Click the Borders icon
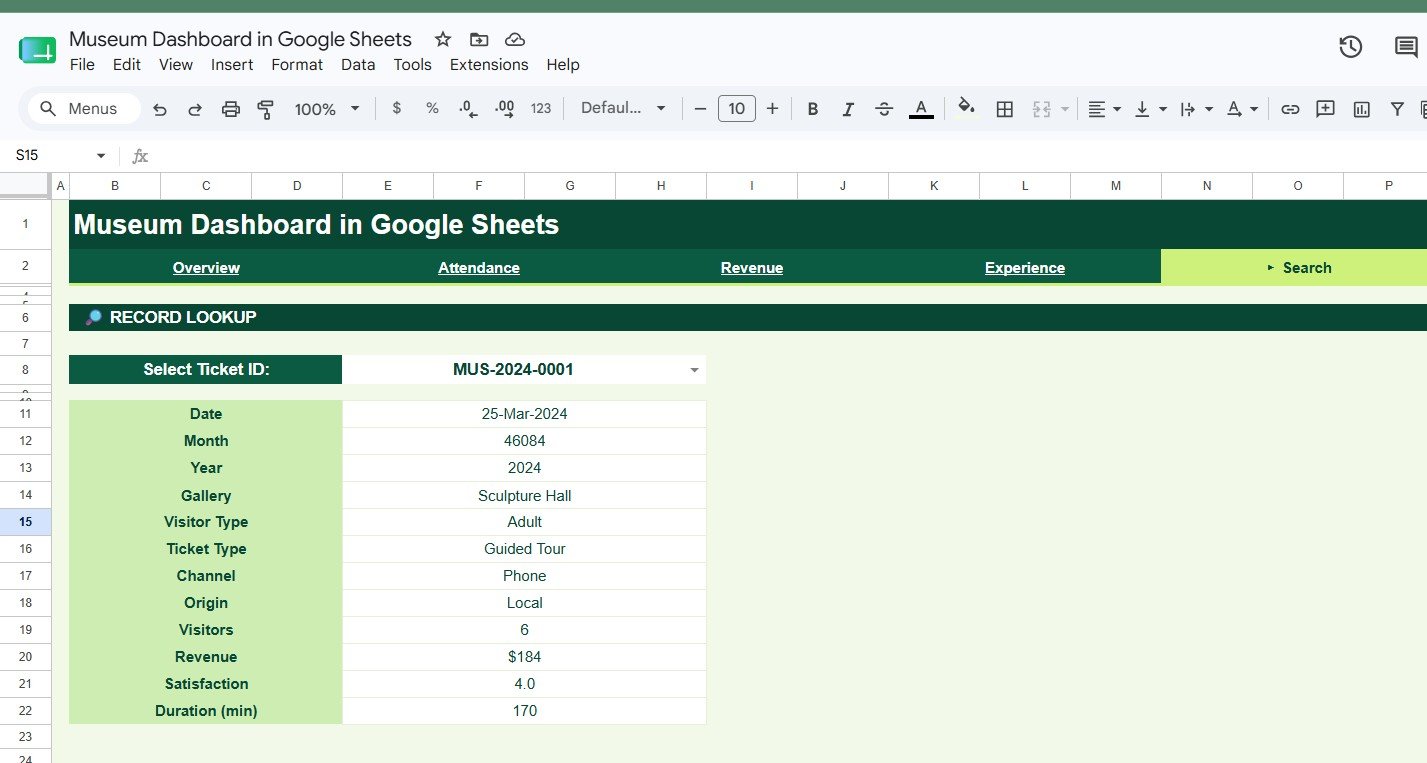 tap(1005, 109)
